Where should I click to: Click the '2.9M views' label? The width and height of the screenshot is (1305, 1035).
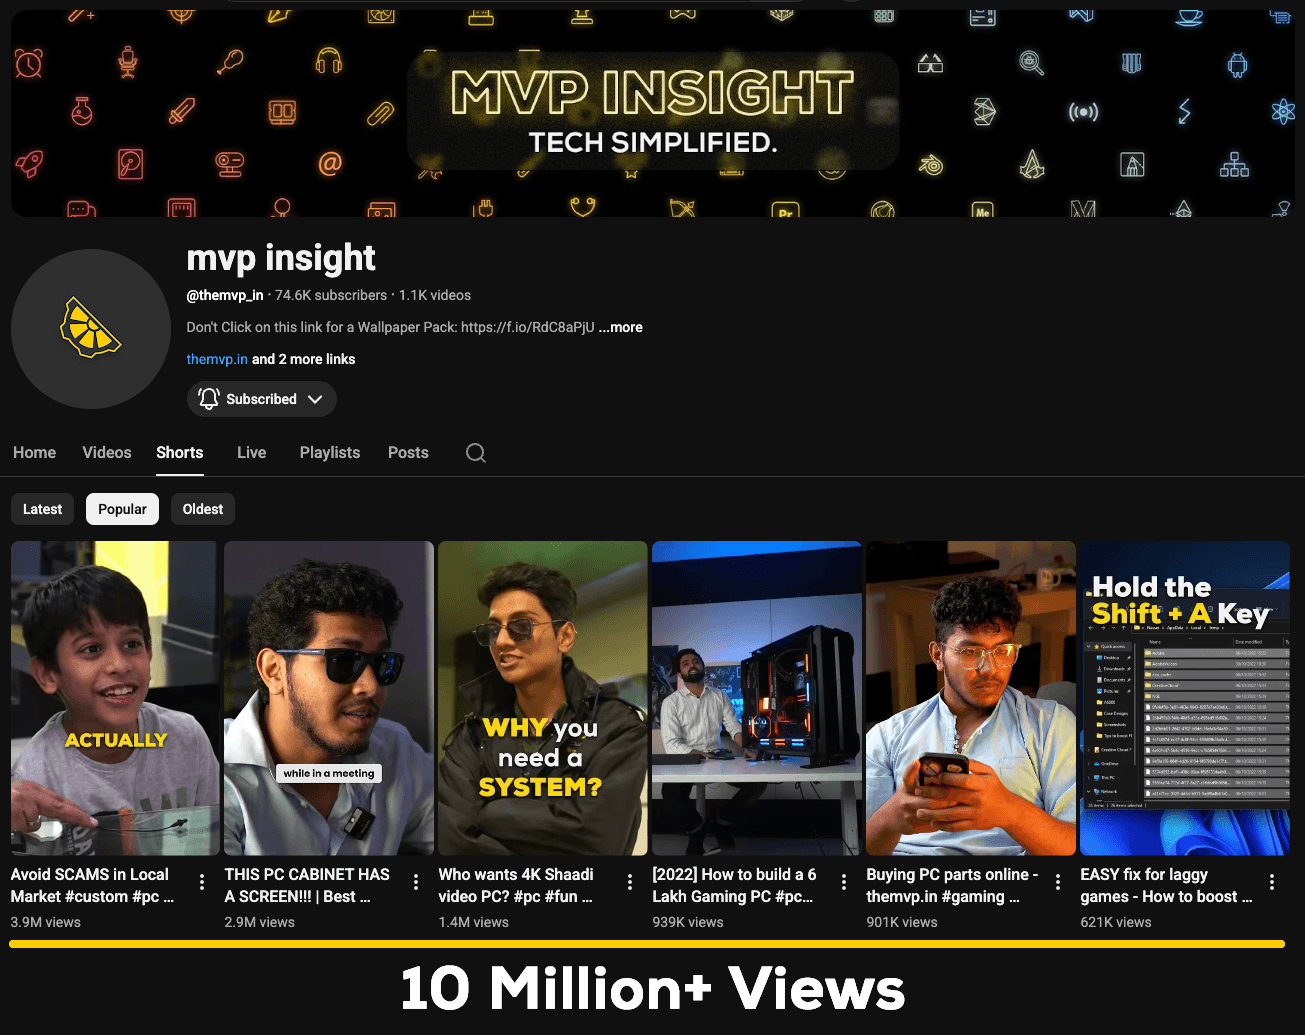coord(260,922)
